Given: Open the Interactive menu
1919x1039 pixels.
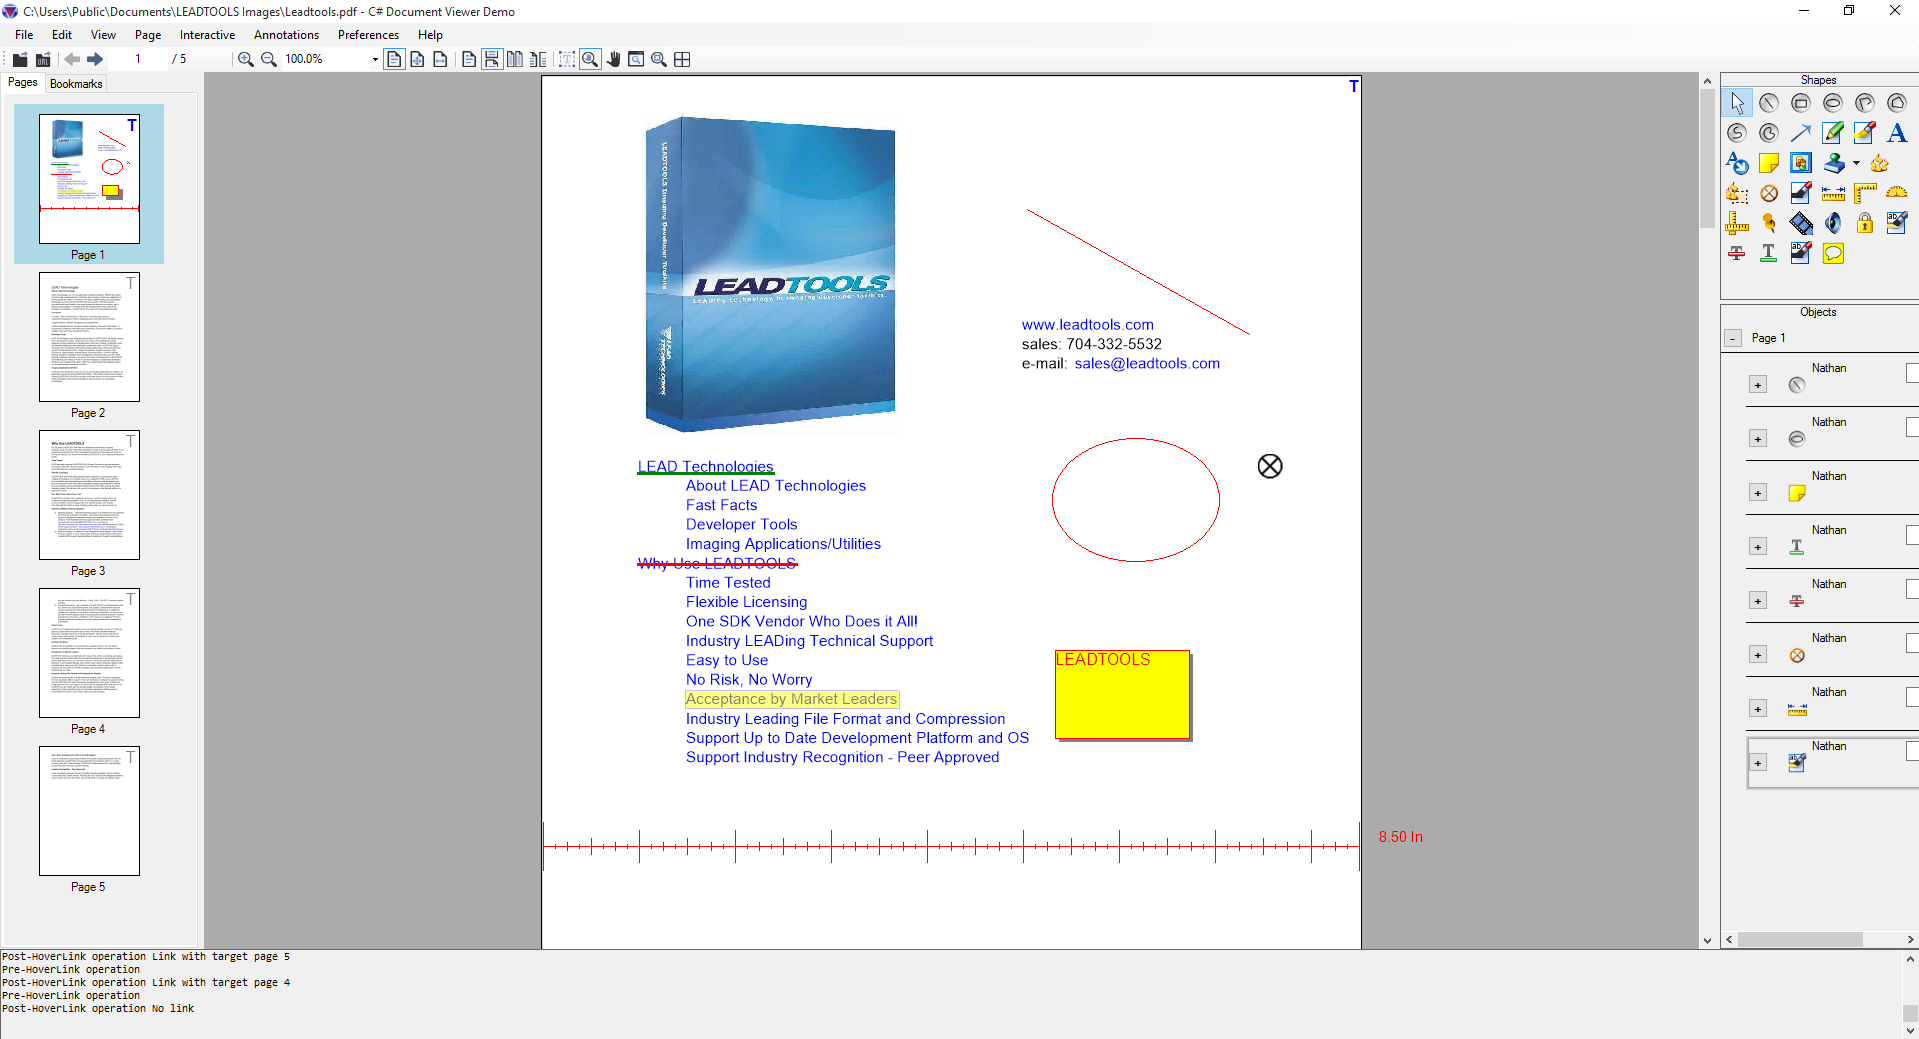Looking at the screenshot, I should click(x=207, y=35).
